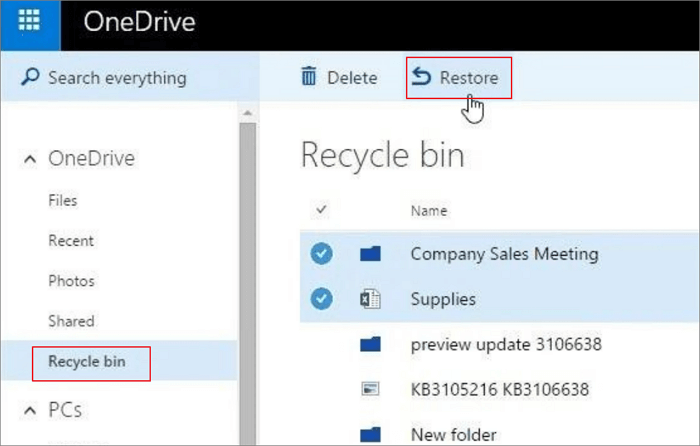Viewport: 700px width, 446px height.
Task: Select Shared in the navigation pane
Action: [x=71, y=321]
